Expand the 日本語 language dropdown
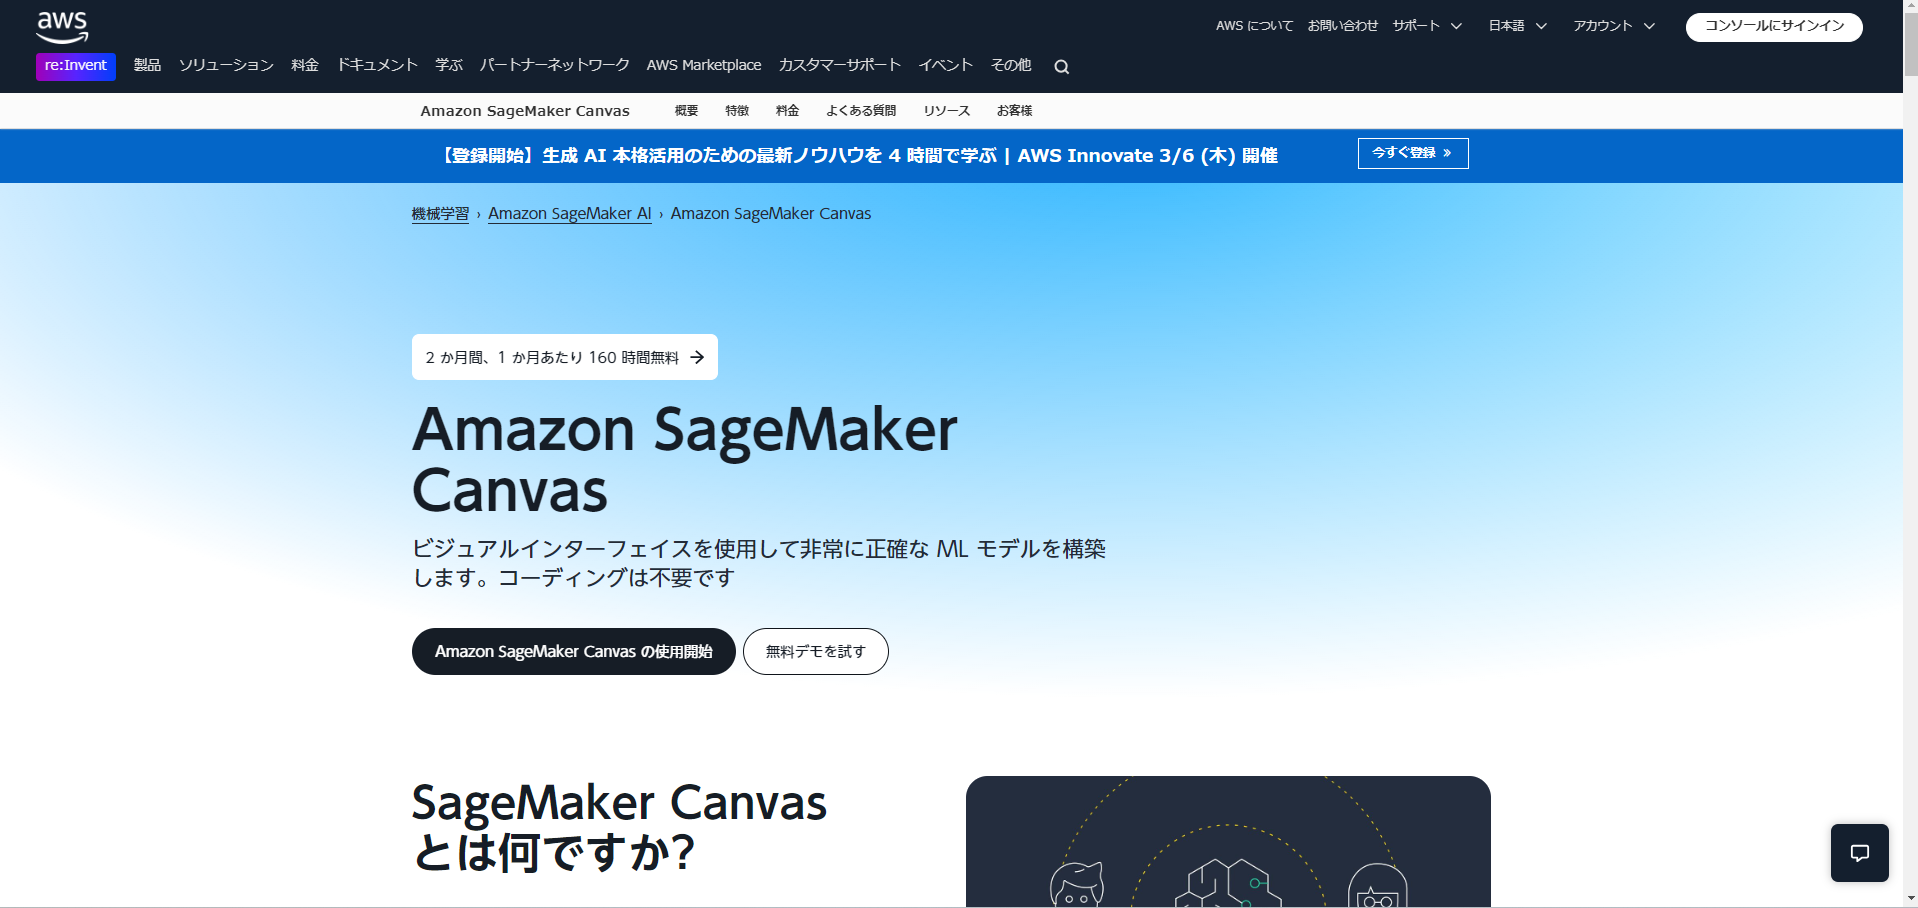The width and height of the screenshot is (1918, 908). [x=1517, y=26]
